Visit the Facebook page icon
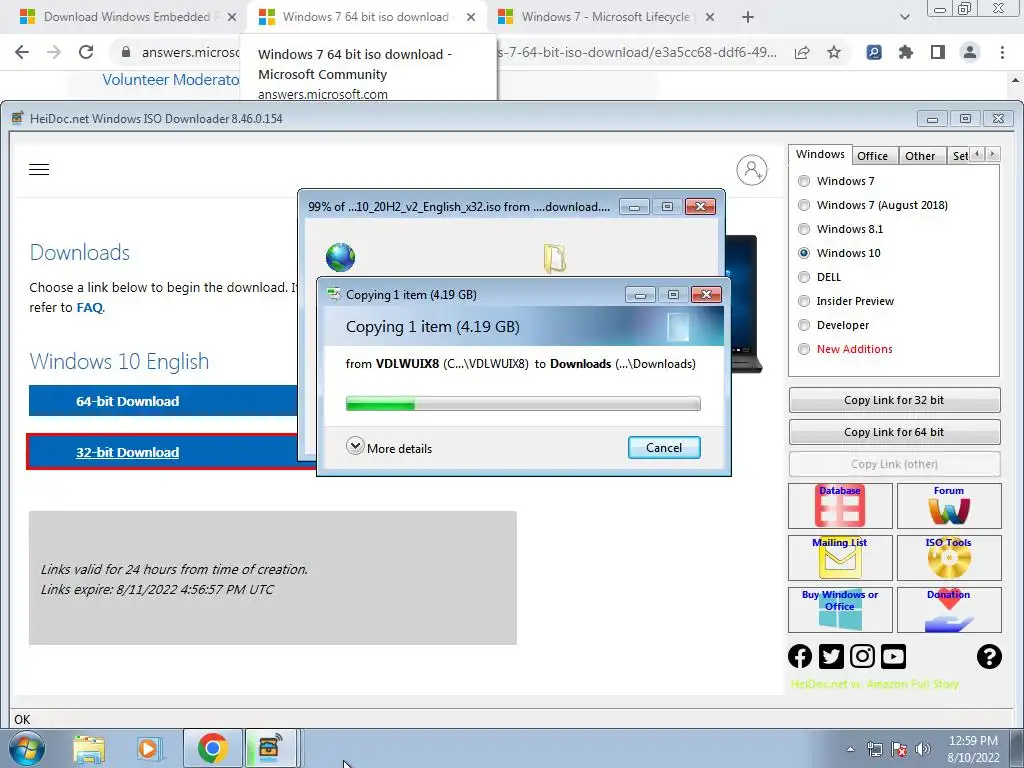Screen dimensions: 1024x768 click(800, 656)
